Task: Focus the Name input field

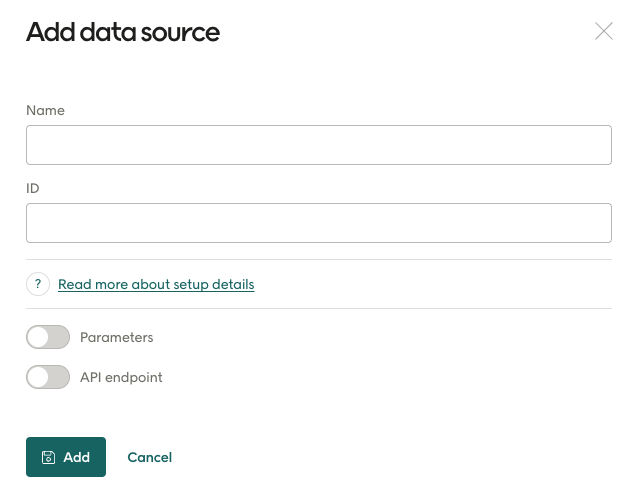Action: coord(318,145)
